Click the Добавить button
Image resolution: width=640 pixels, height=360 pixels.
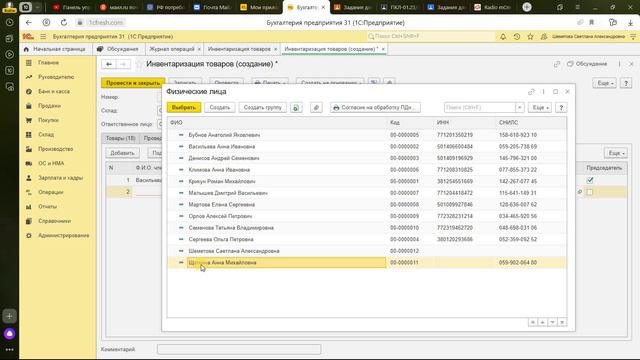click(122, 153)
